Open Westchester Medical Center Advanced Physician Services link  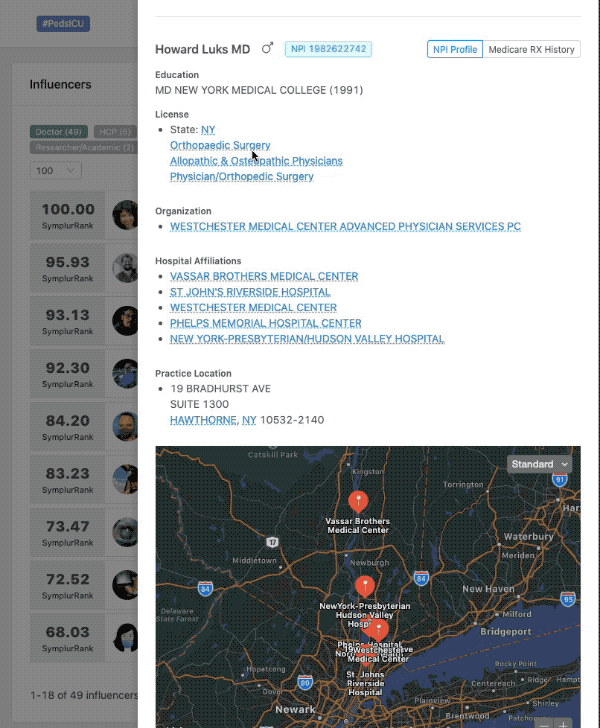[x=345, y=226]
